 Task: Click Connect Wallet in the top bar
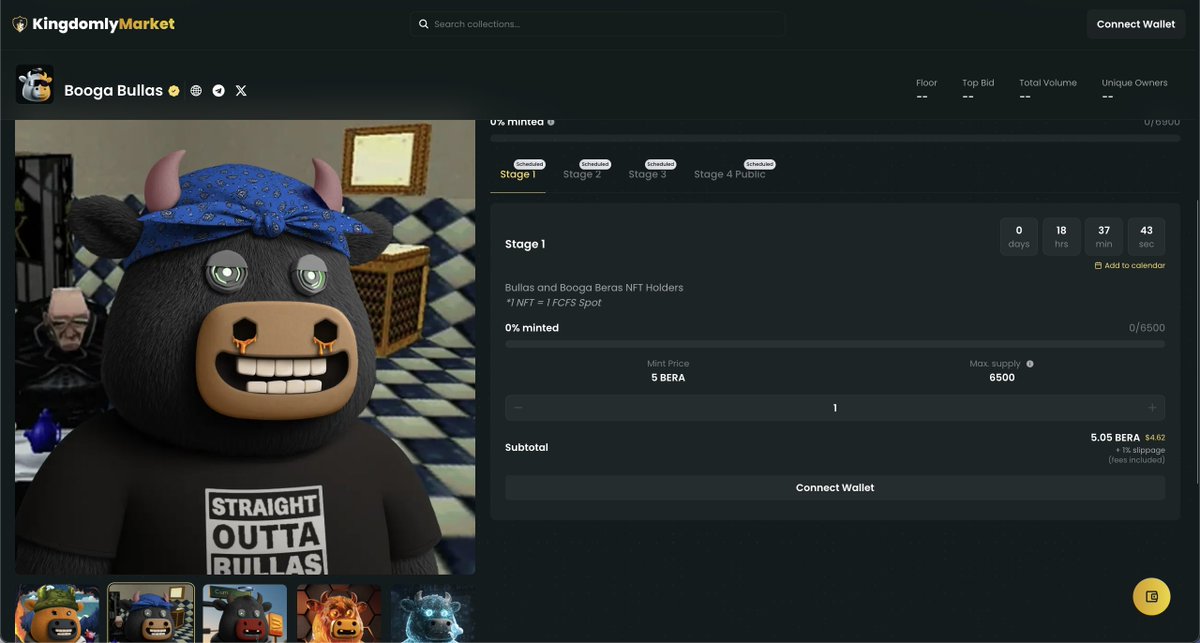click(x=1135, y=23)
